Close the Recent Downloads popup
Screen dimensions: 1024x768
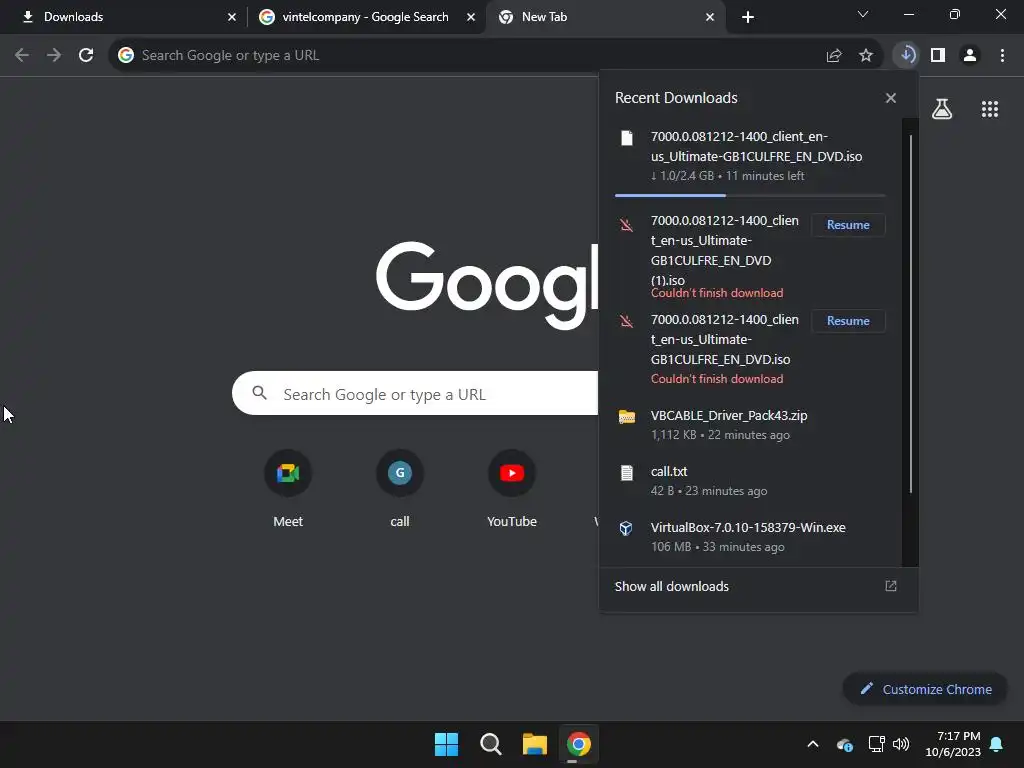(891, 98)
